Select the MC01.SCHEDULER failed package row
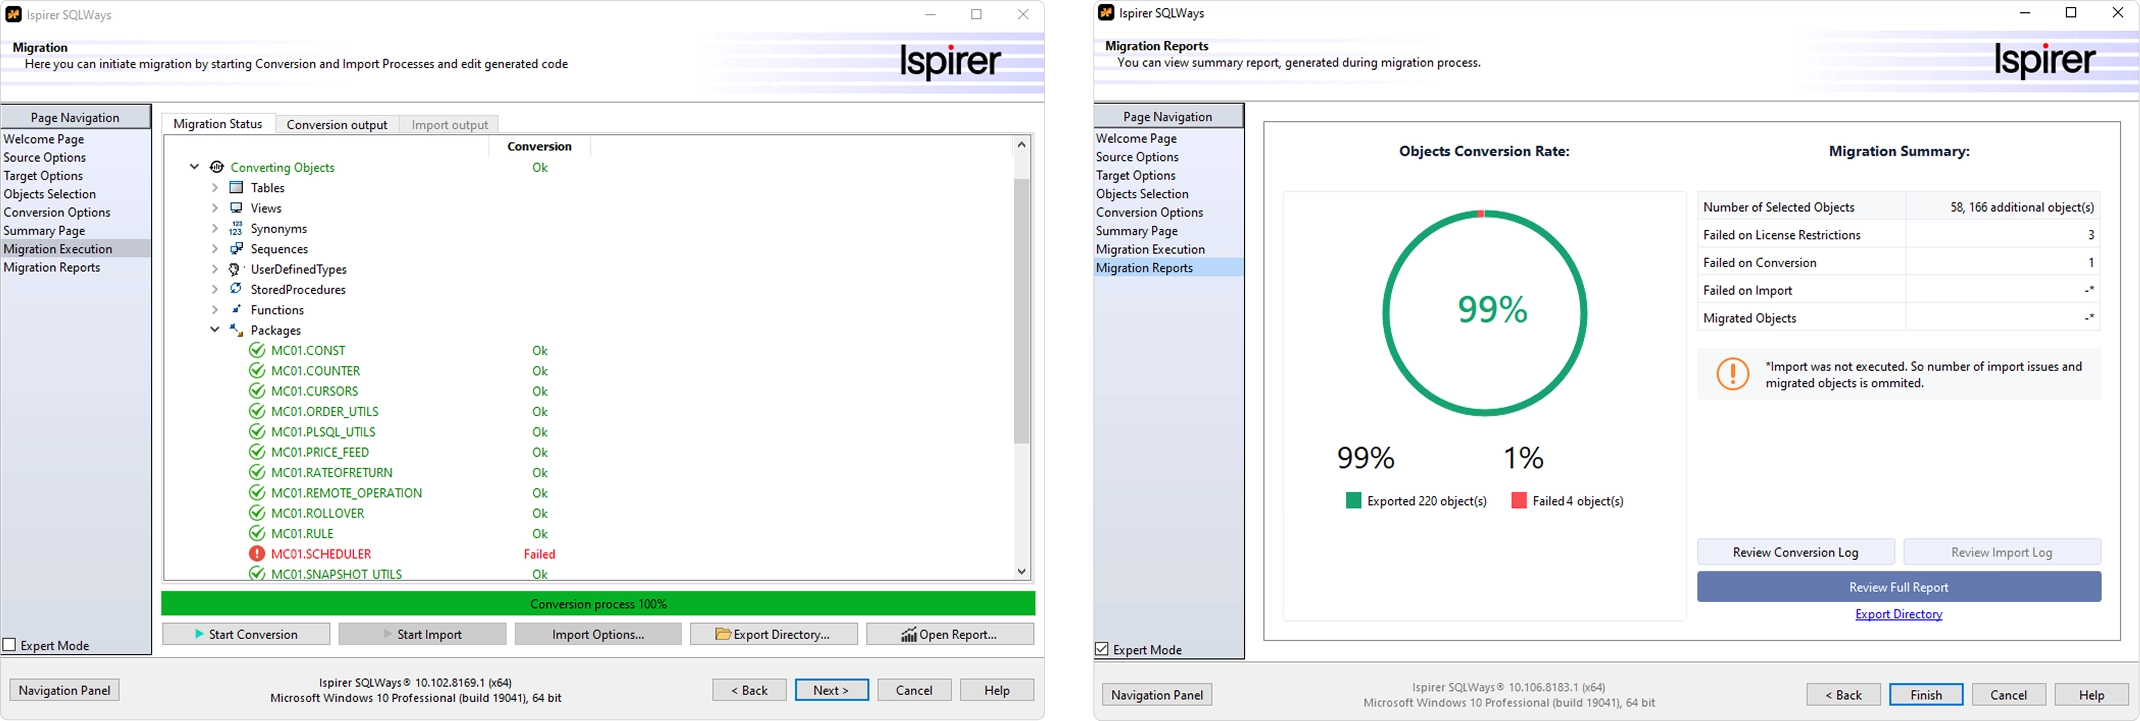 (321, 554)
